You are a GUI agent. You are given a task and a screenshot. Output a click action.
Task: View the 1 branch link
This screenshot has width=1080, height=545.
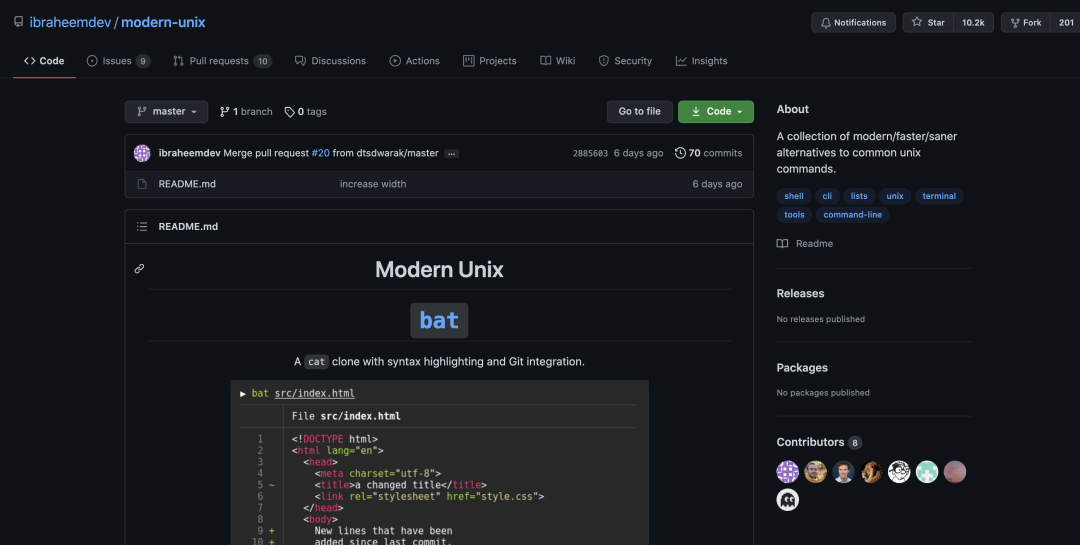pyautogui.click(x=246, y=112)
